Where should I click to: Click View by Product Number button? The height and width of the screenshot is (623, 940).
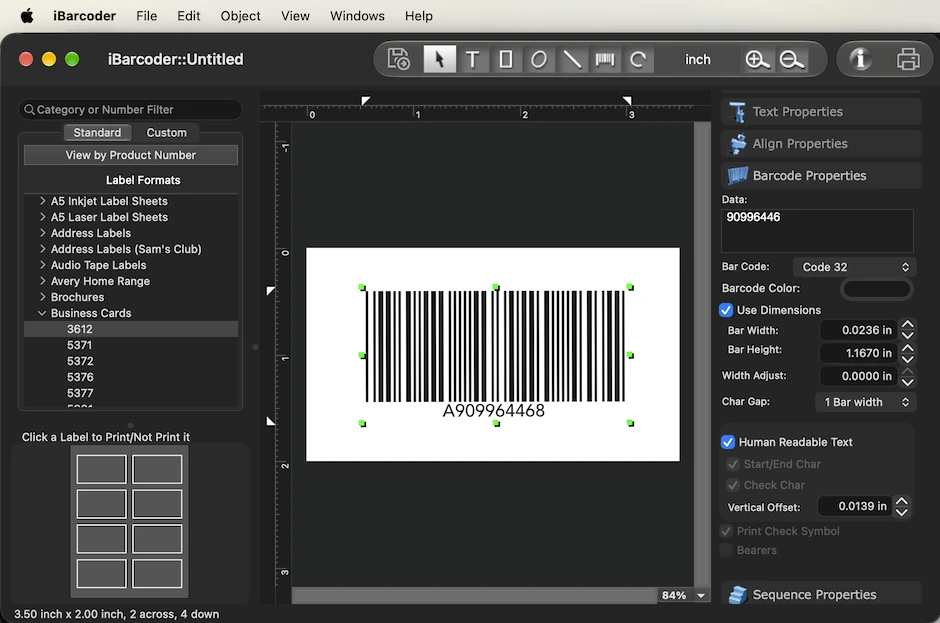131,155
